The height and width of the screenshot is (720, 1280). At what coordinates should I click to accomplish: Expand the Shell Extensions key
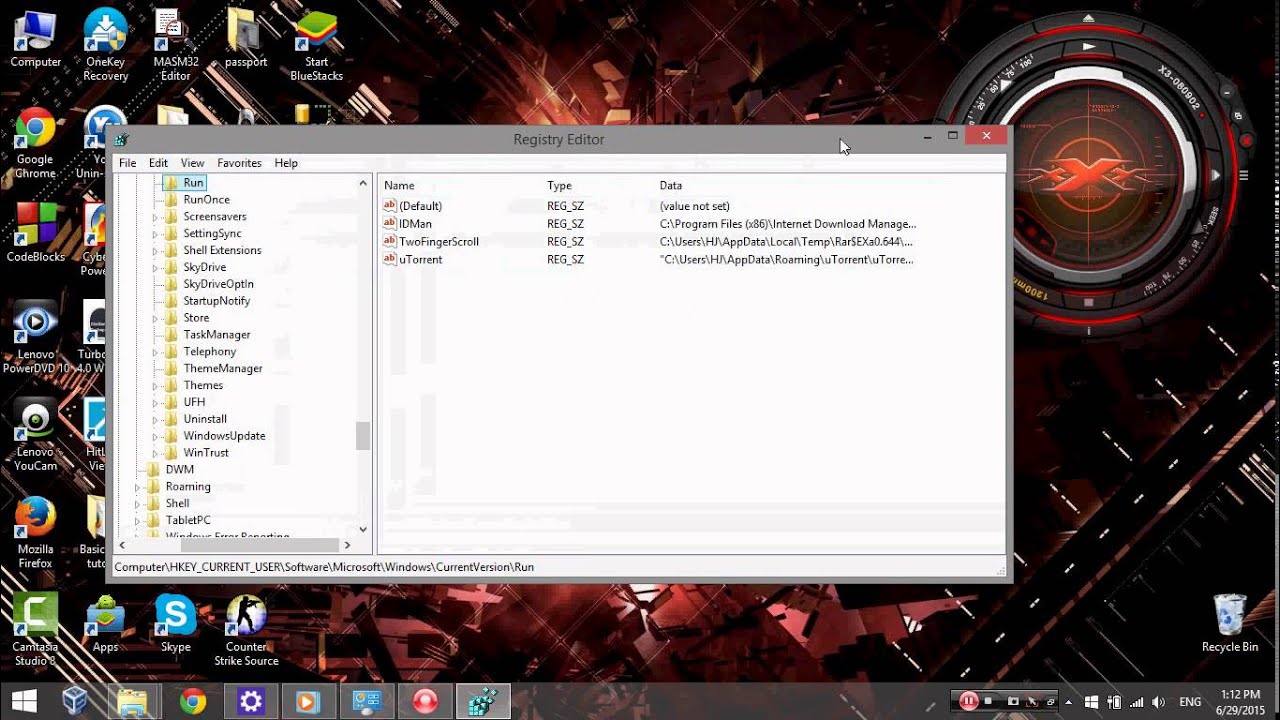coord(155,251)
